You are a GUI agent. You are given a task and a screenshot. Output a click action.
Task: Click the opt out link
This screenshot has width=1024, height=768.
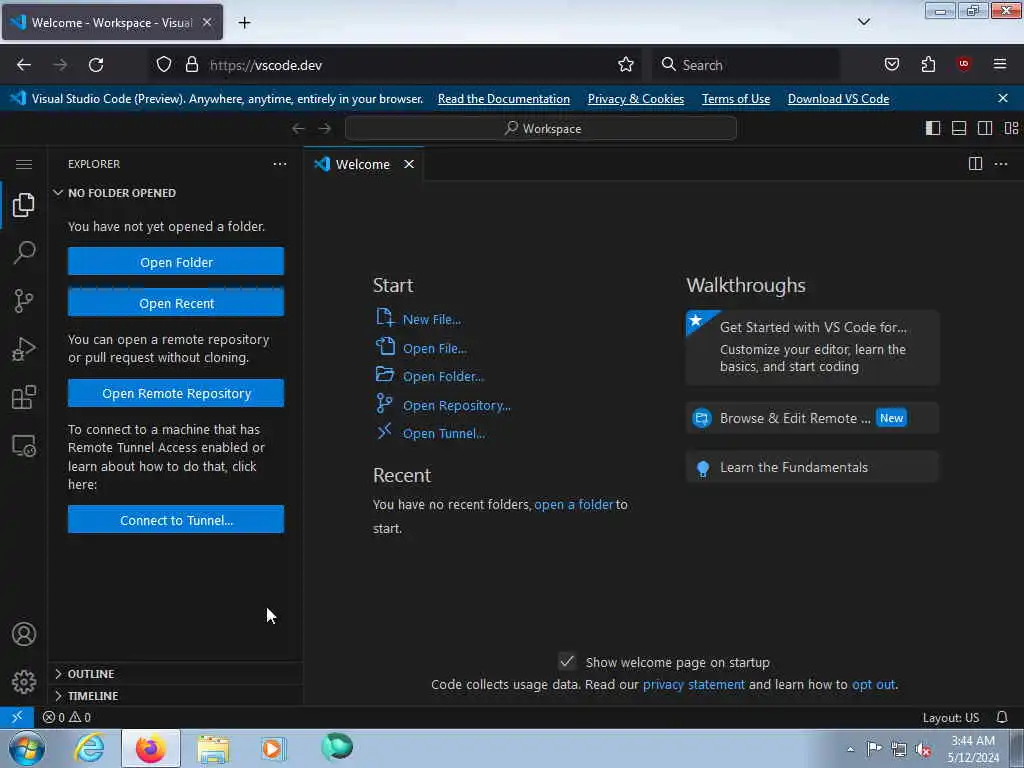click(x=873, y=684)
